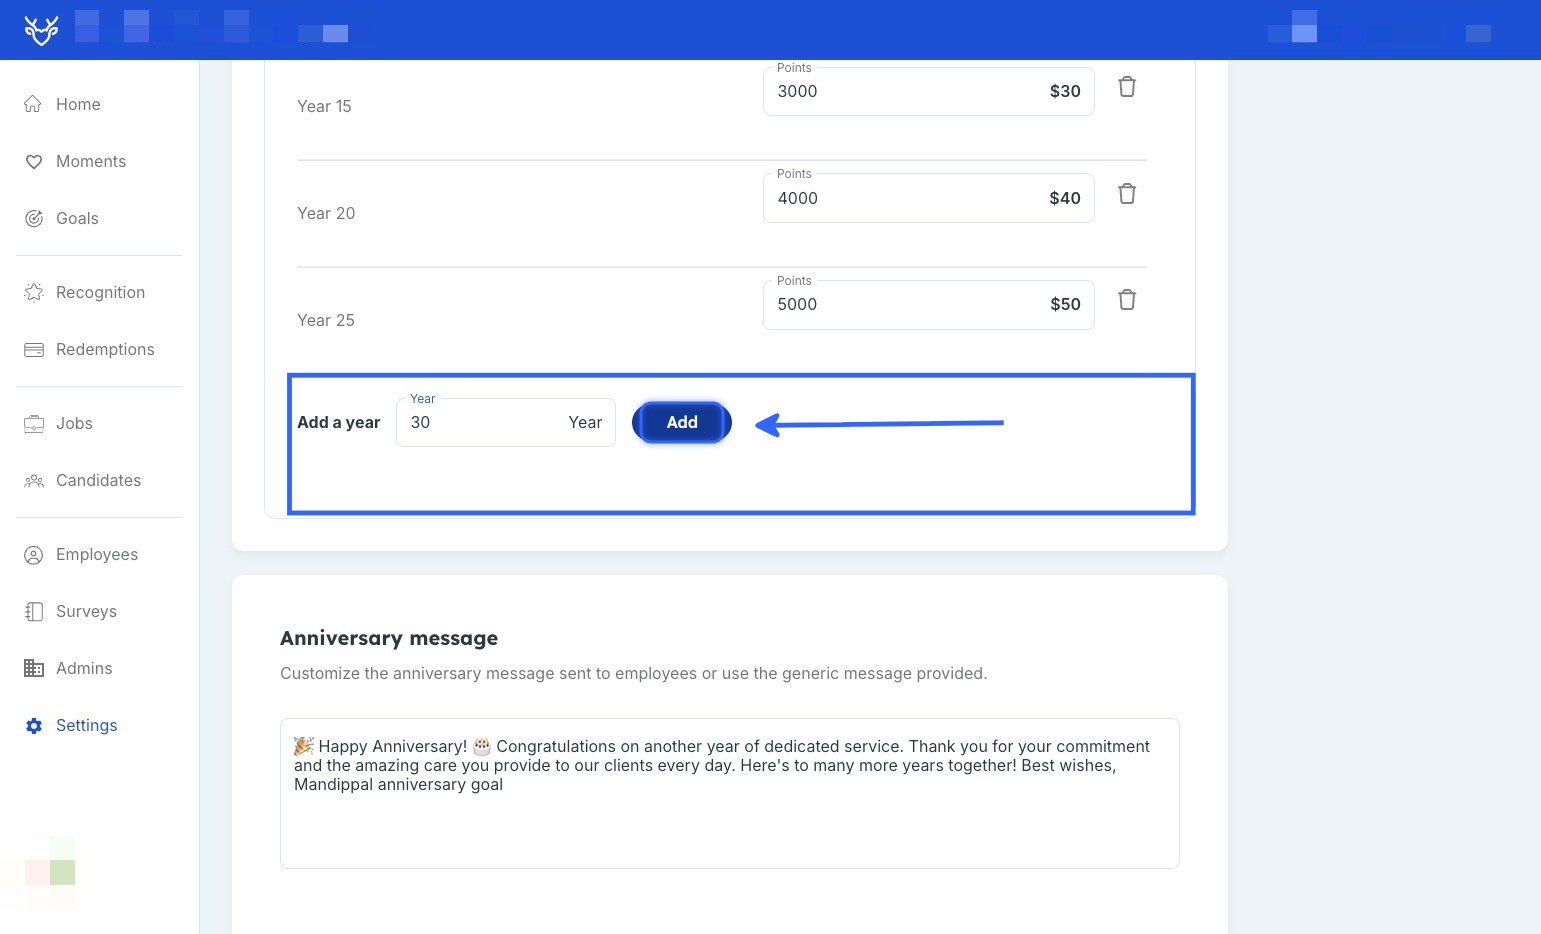
Task: Click the Year 20 row label
Action: 326,213
